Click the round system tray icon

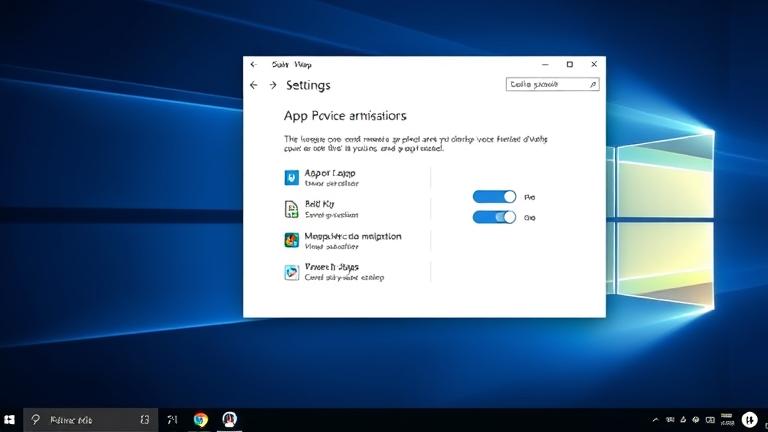(x=696, y=420)
